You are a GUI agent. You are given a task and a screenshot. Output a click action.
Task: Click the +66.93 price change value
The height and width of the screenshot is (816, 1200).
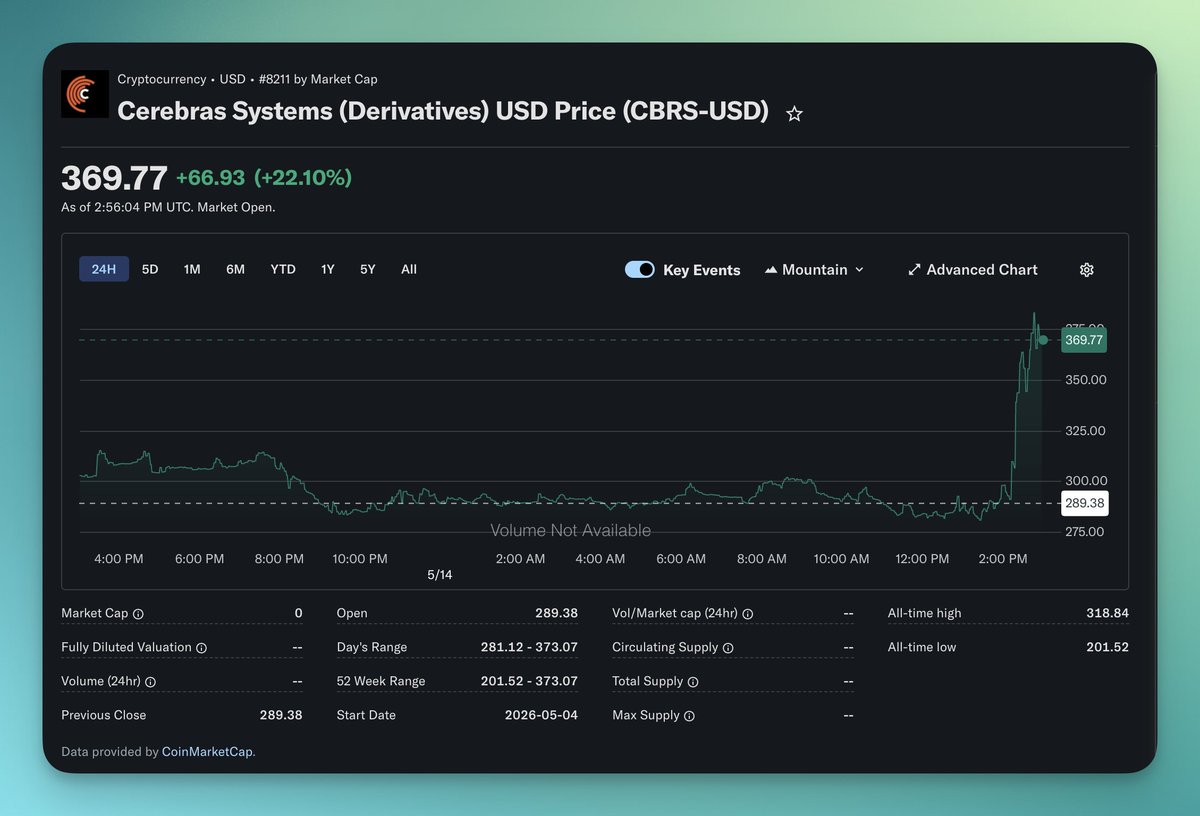211,178
